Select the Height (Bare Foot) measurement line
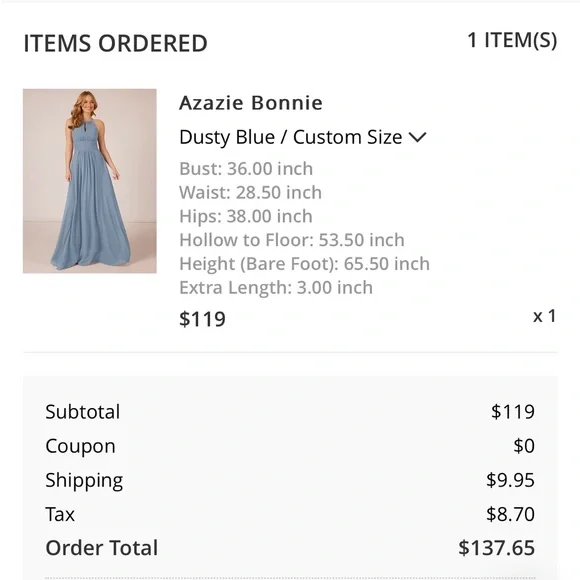 click(x=304, y=264)
